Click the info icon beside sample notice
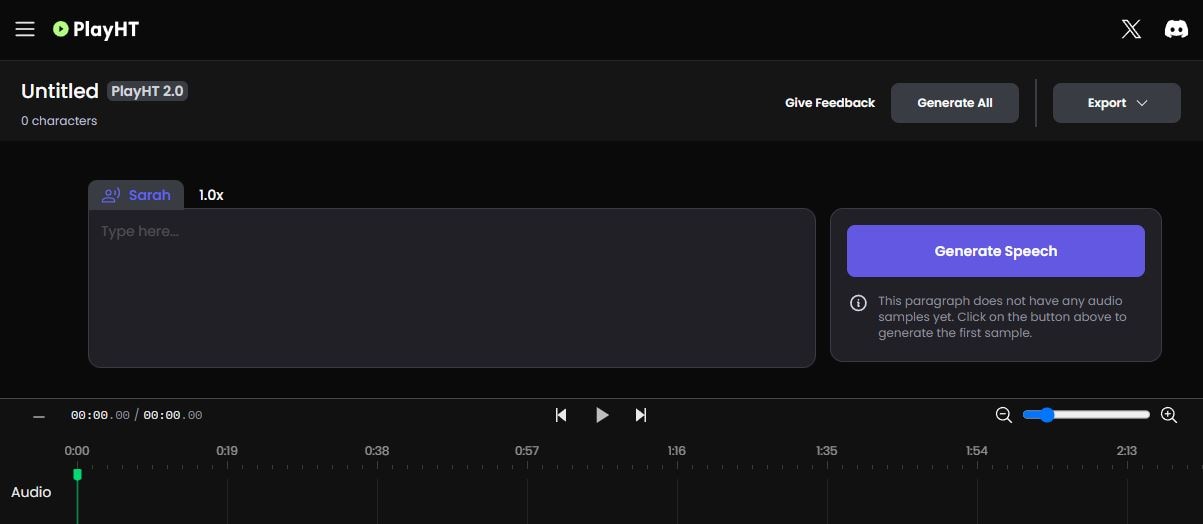This screenshot has height=524, width=1203. click(x=858, y=303)
